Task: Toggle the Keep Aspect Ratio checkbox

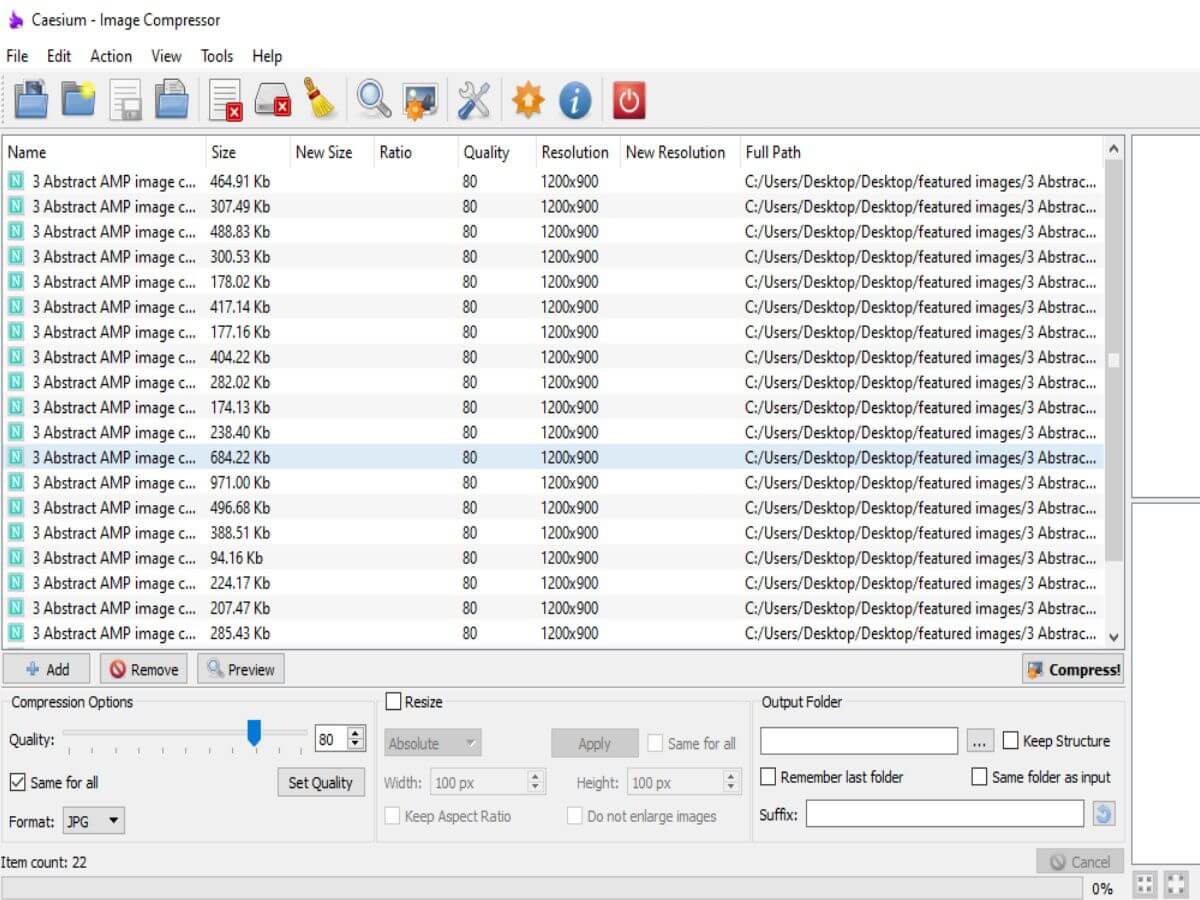Action: point(393,816)
